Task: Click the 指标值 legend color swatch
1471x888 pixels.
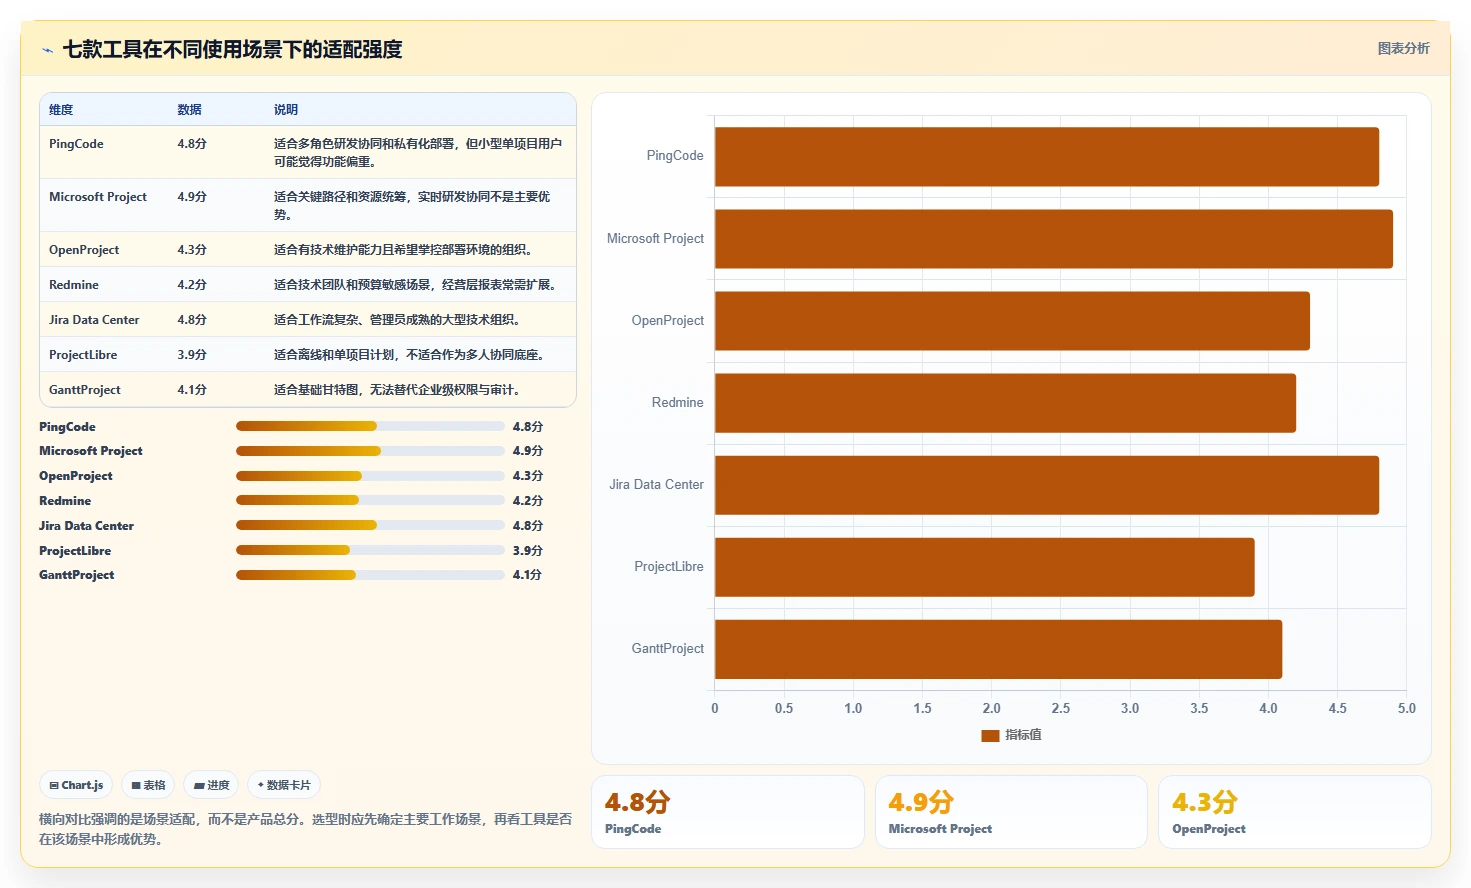Action: [x=990, y=735]
